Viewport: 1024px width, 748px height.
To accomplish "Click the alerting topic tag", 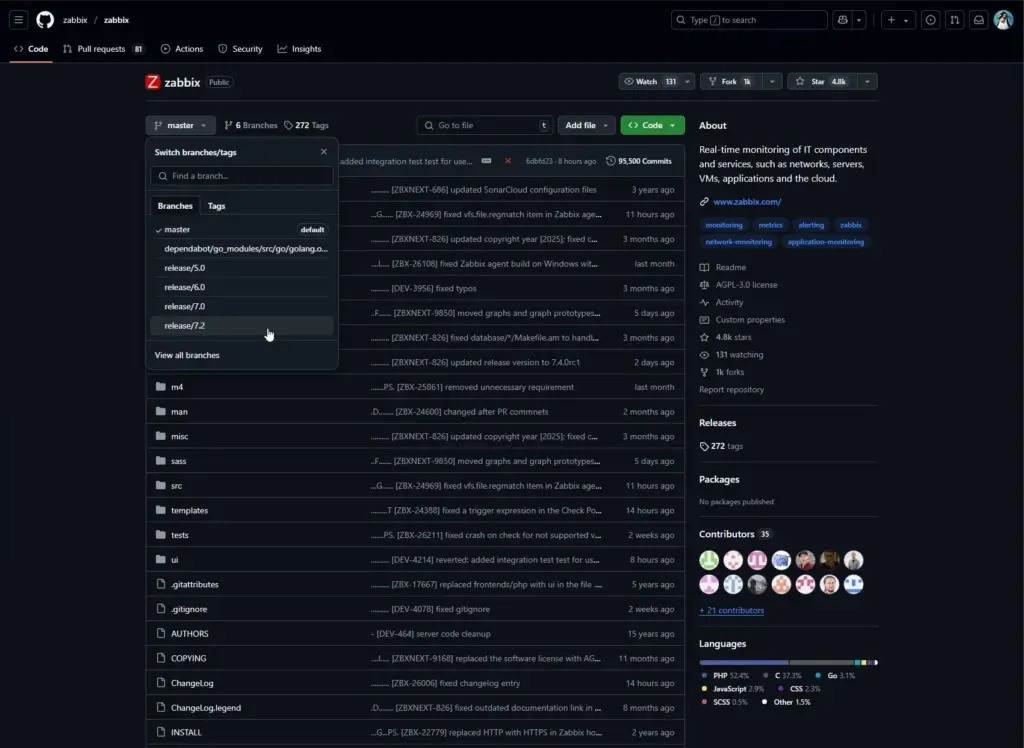I will click(810, 225).
